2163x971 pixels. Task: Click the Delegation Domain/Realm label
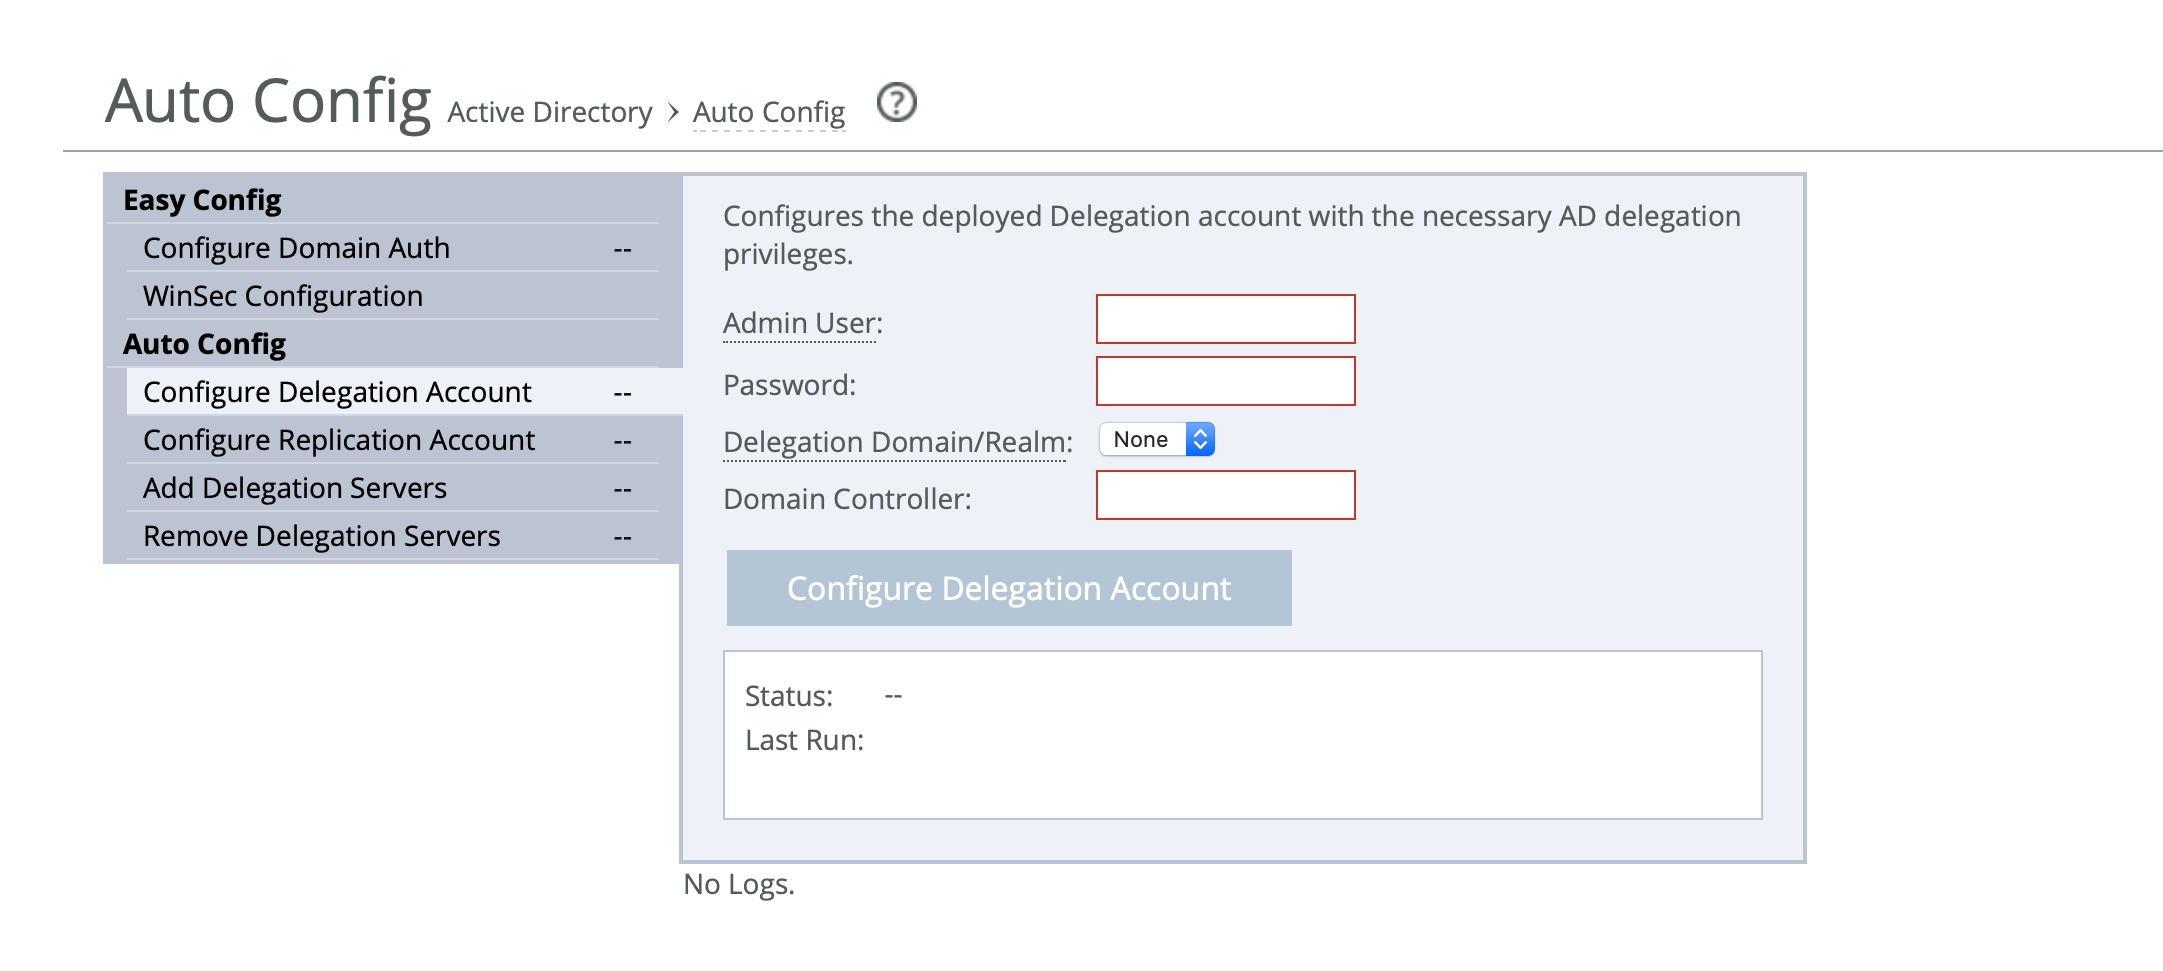[897, 442]
